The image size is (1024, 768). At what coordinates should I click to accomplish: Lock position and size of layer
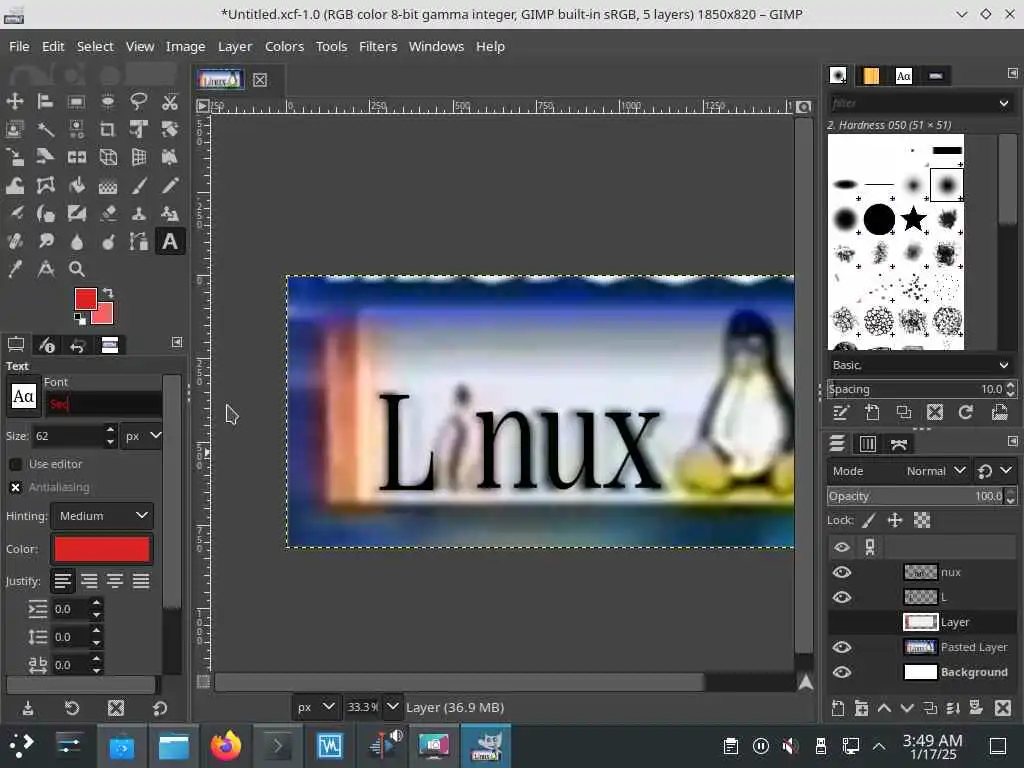coord(895,520)
